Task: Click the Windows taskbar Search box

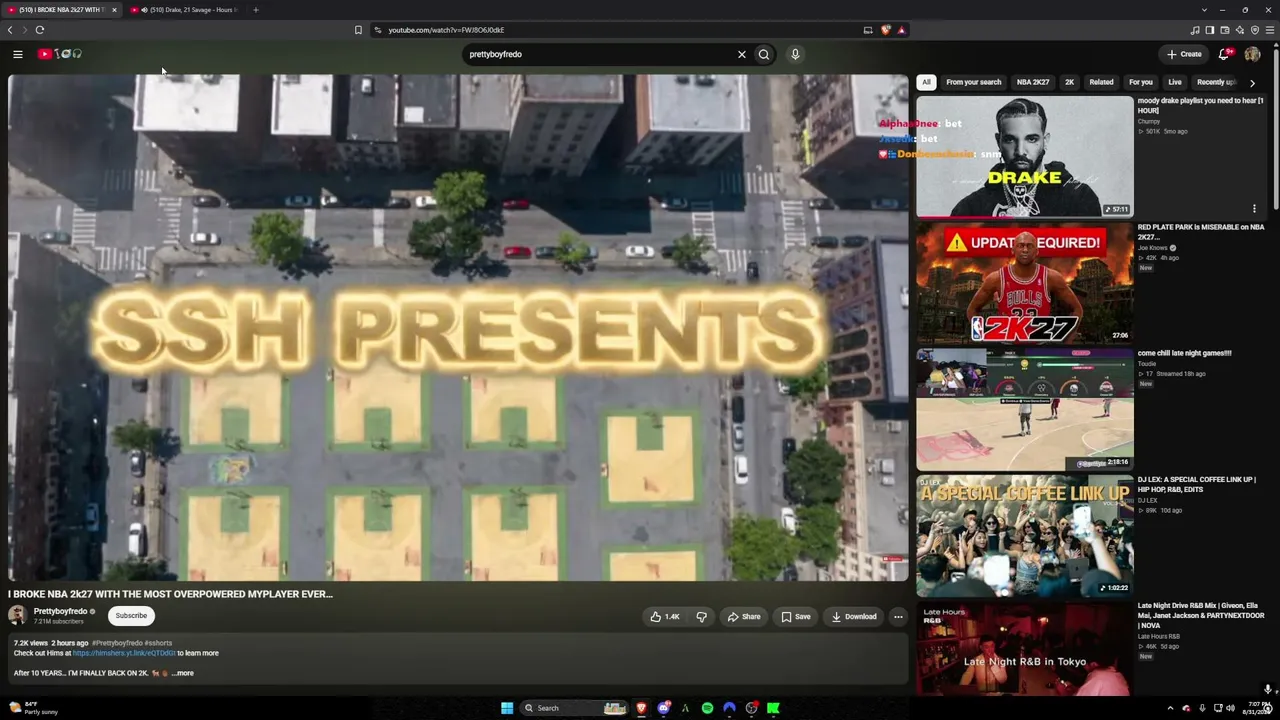Action: click(x=575, y=708)
